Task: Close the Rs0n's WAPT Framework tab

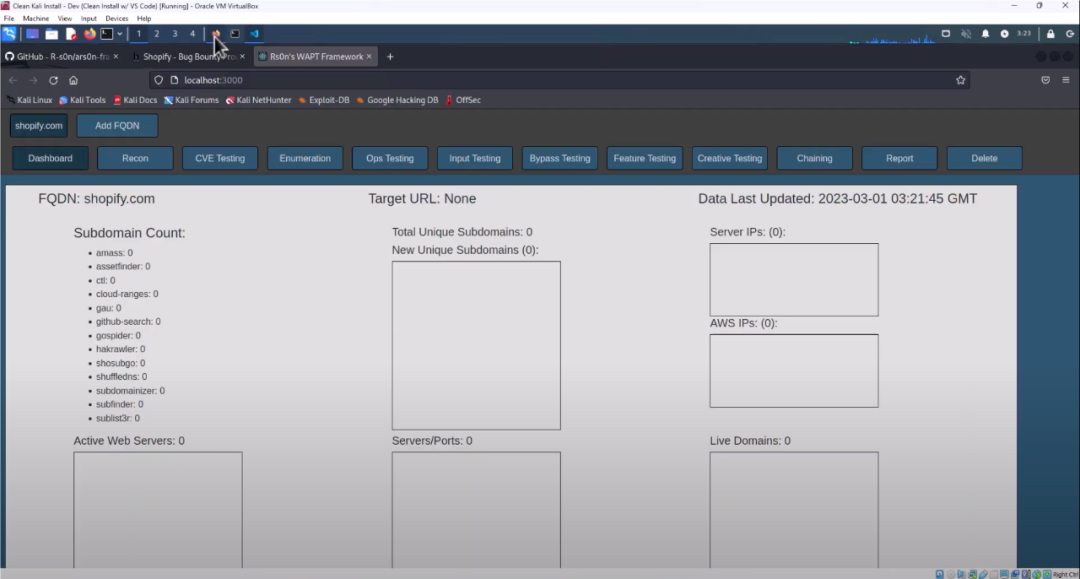Action: (369, 56)
